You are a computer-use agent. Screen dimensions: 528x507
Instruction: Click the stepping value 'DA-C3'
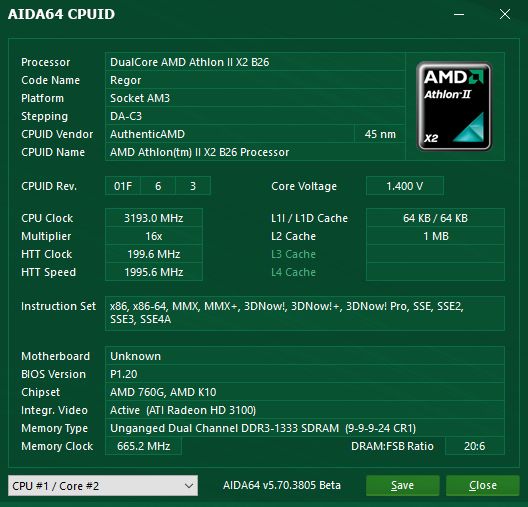tap(126, 116)
